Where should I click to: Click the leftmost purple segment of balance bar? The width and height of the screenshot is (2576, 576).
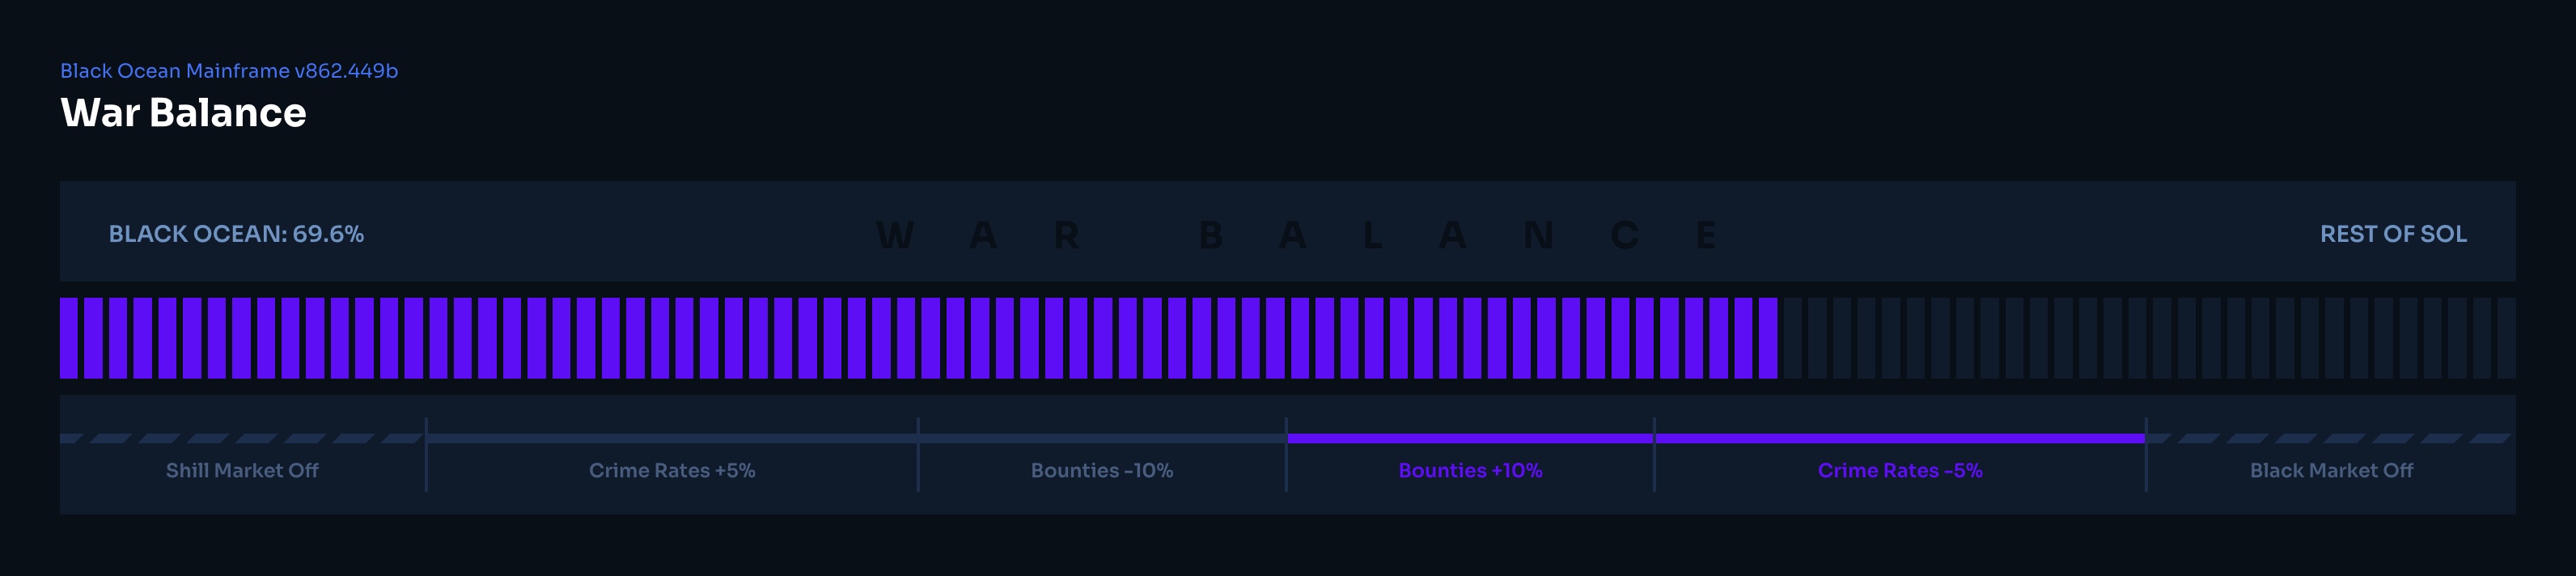tap(69, 338)
